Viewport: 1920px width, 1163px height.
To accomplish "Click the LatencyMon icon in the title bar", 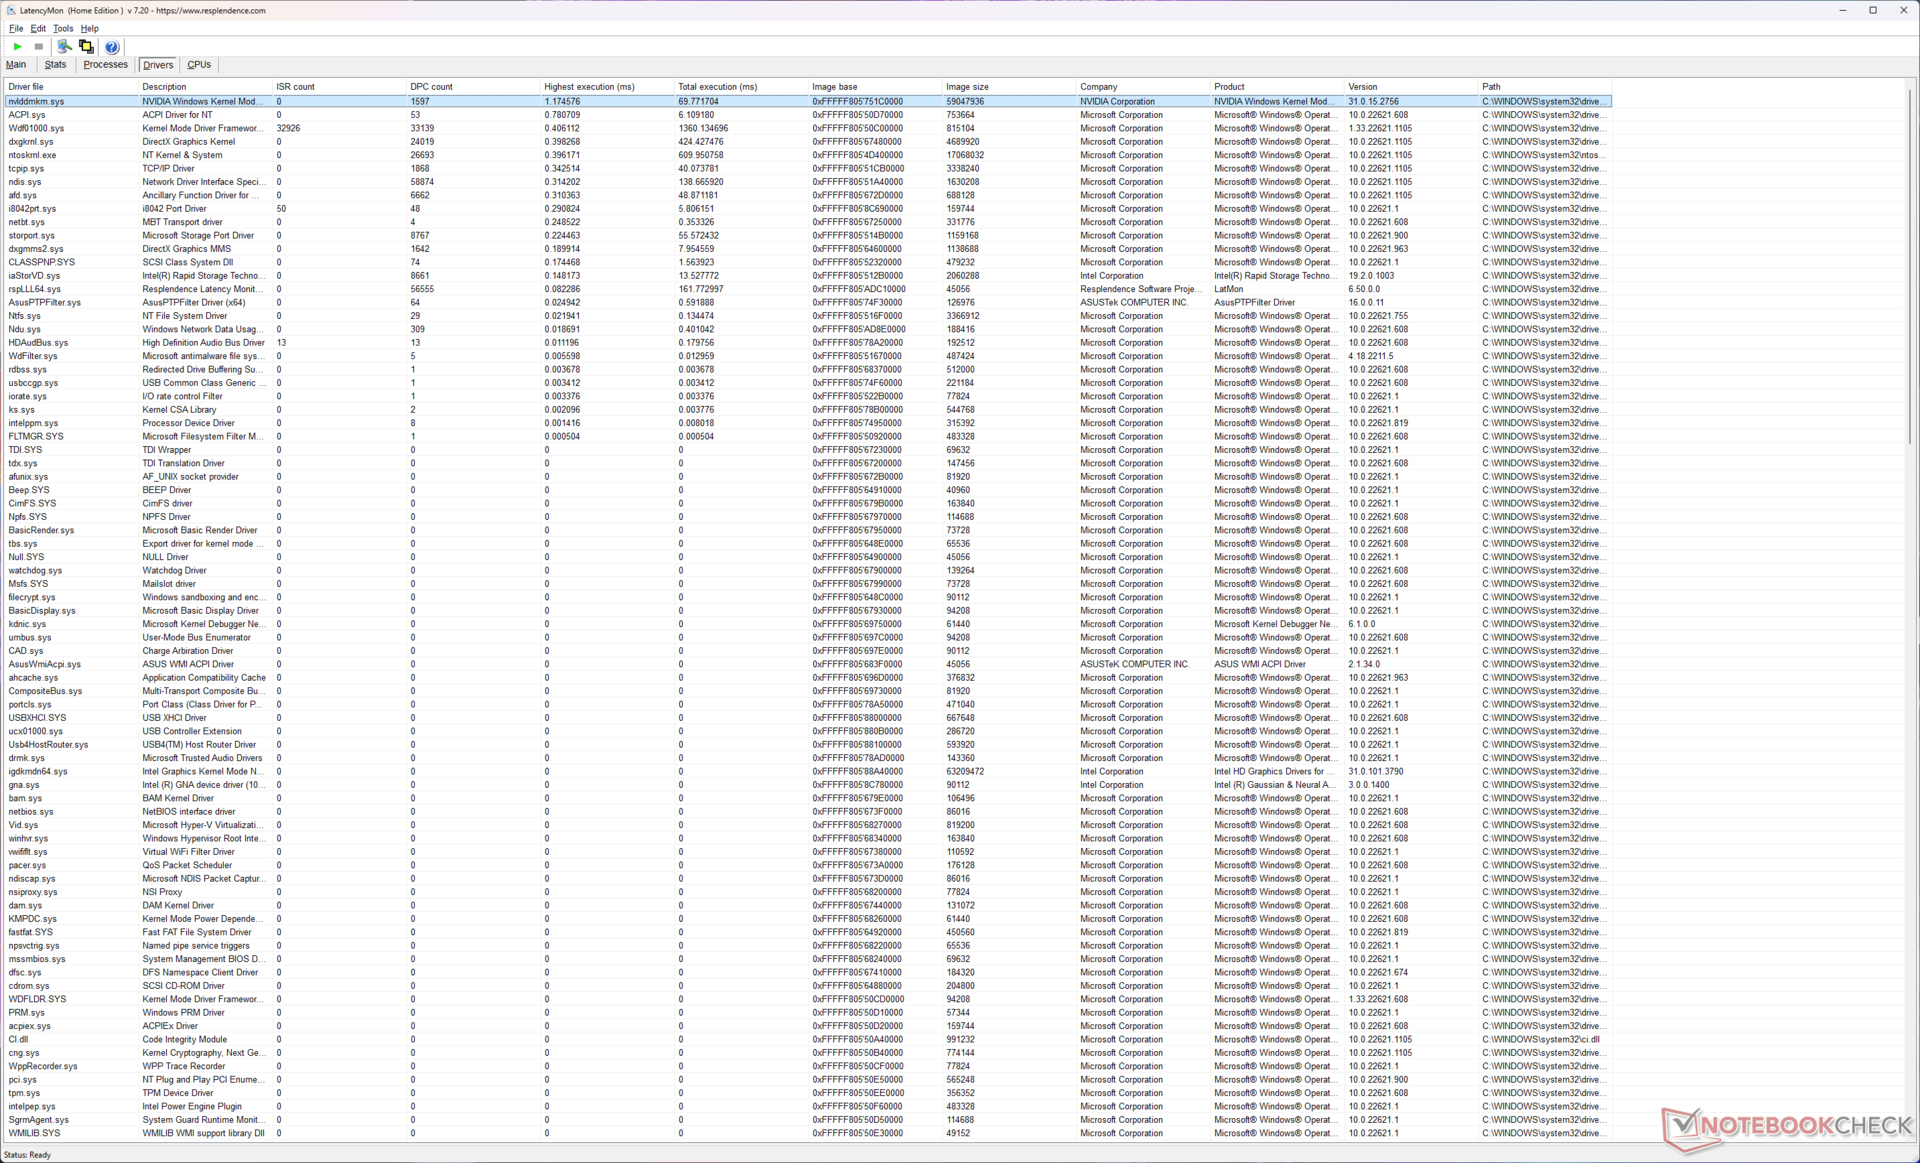I will (x=11, y=10).
